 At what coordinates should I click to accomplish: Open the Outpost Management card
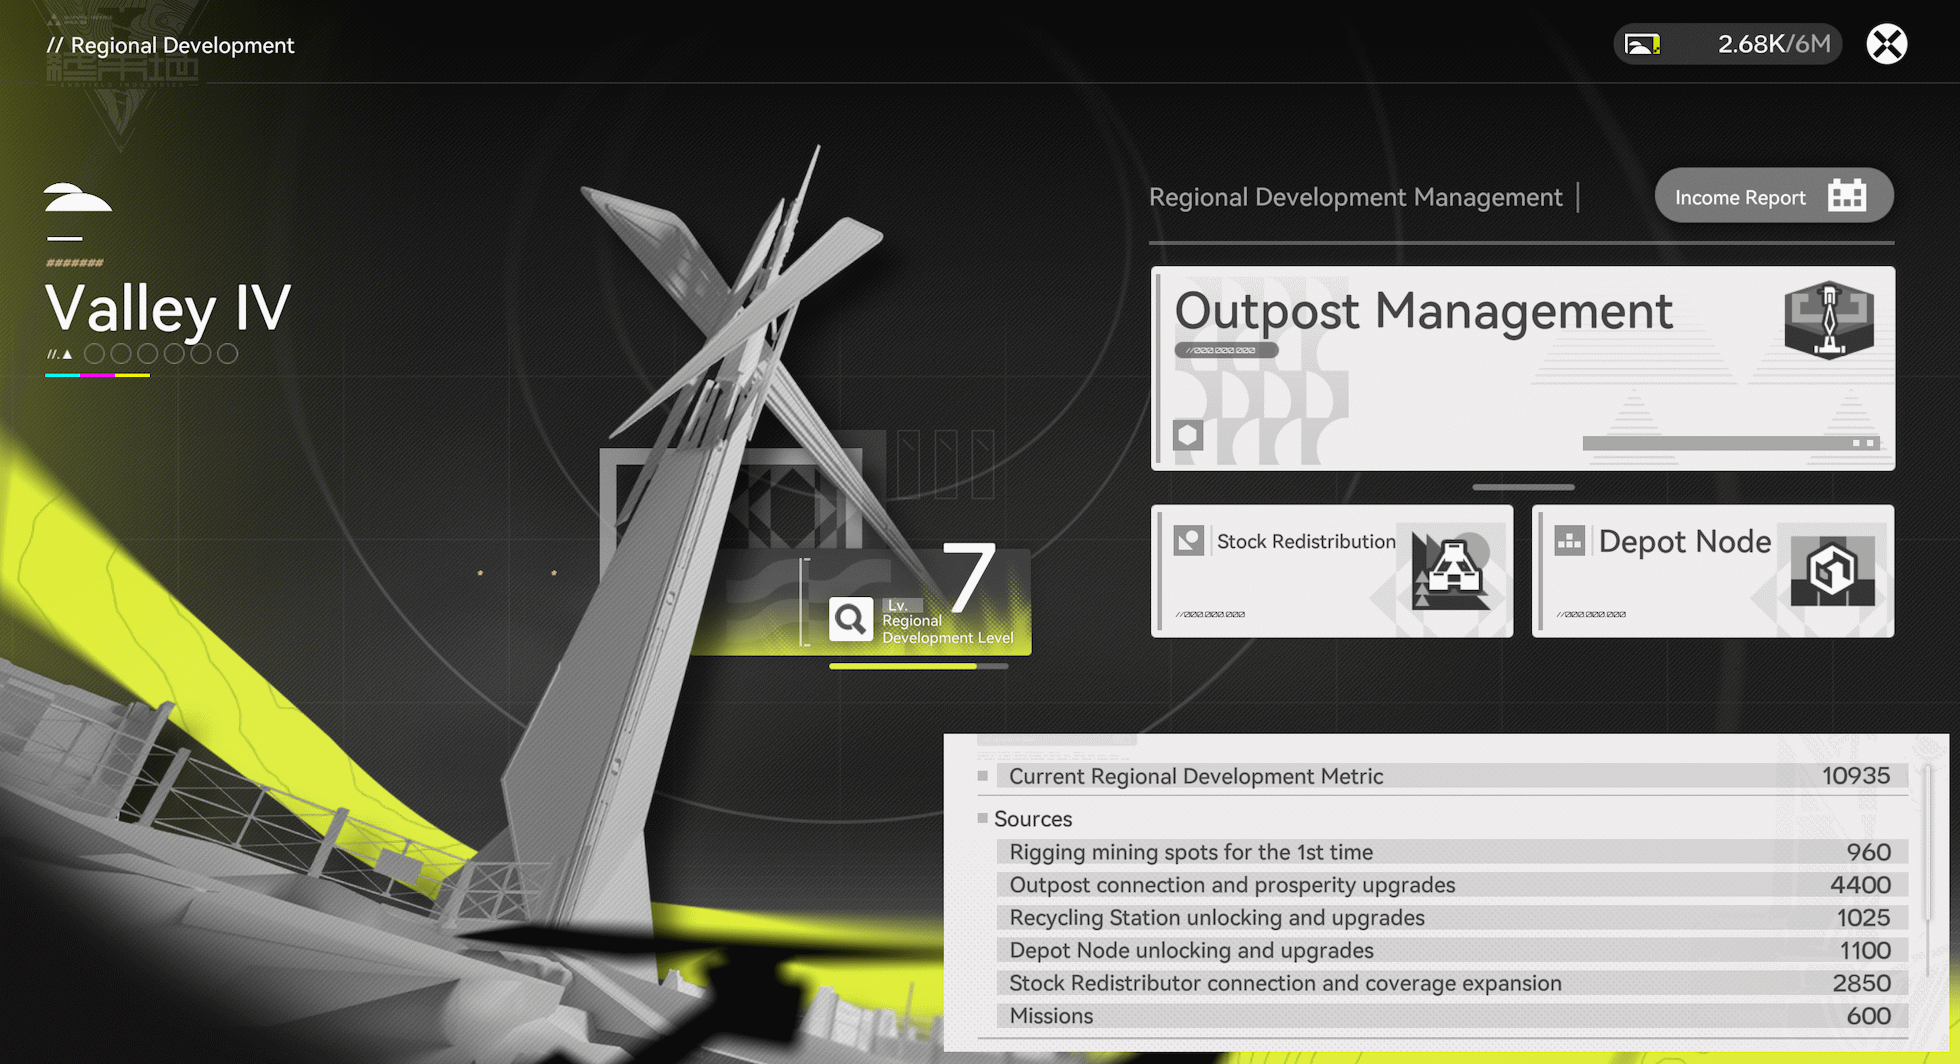tap(1522, 368)
